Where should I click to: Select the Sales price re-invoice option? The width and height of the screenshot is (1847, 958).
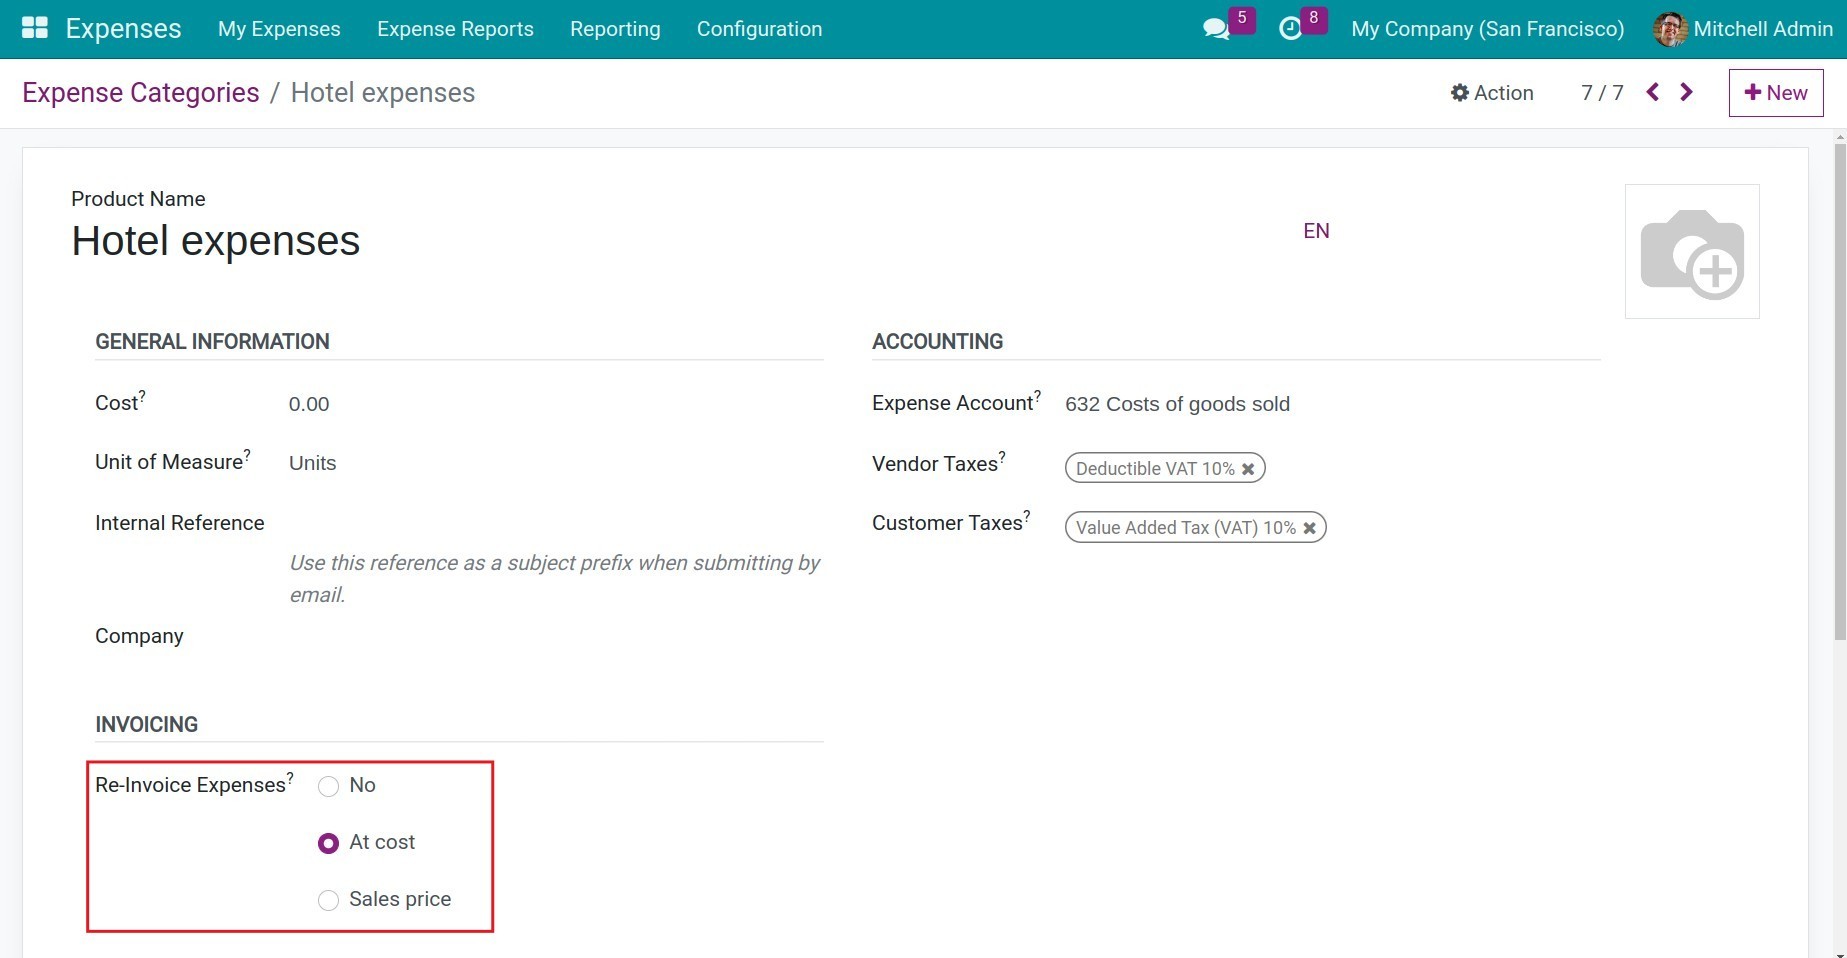click(x=328, y=900)
